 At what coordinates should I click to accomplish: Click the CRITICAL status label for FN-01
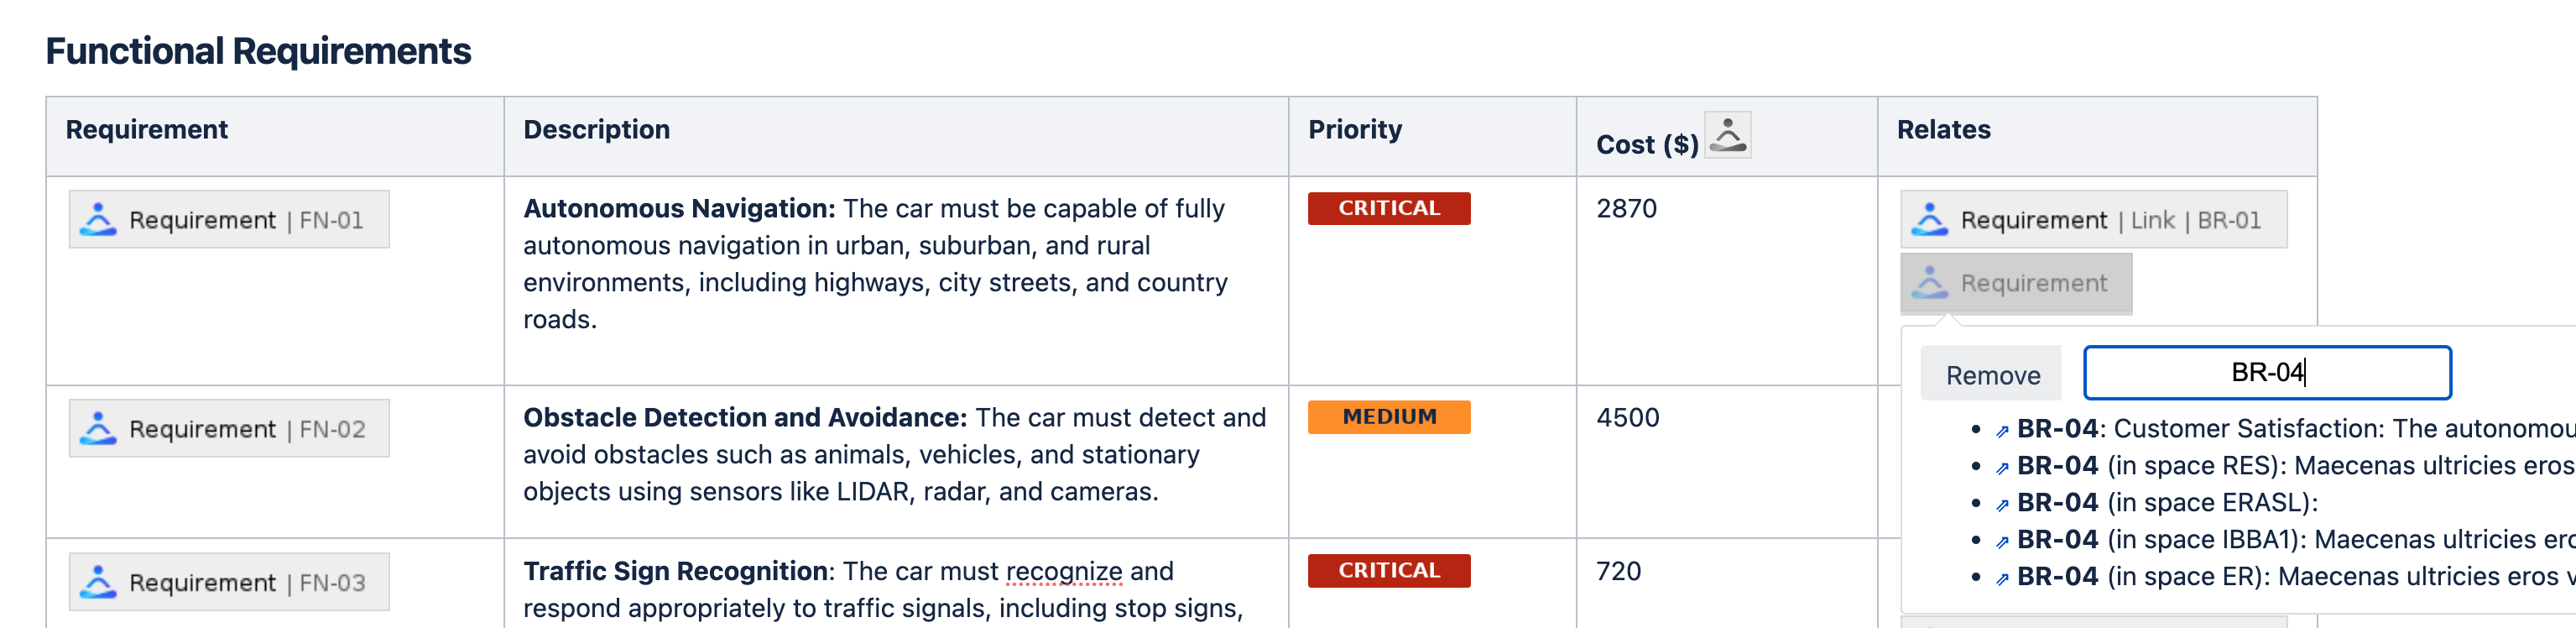tap(1388, 209)
